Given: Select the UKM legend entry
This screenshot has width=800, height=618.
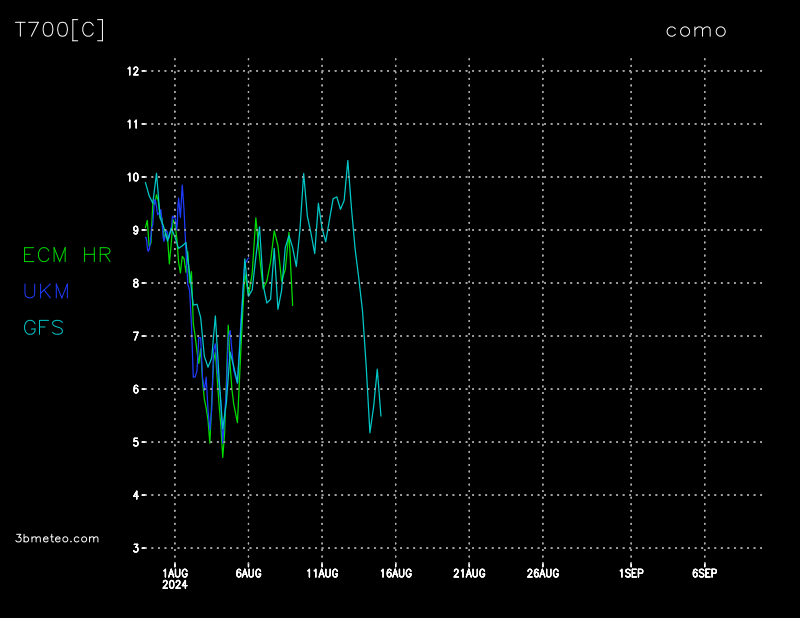Looking at the screenshot, I should (46, 291).
